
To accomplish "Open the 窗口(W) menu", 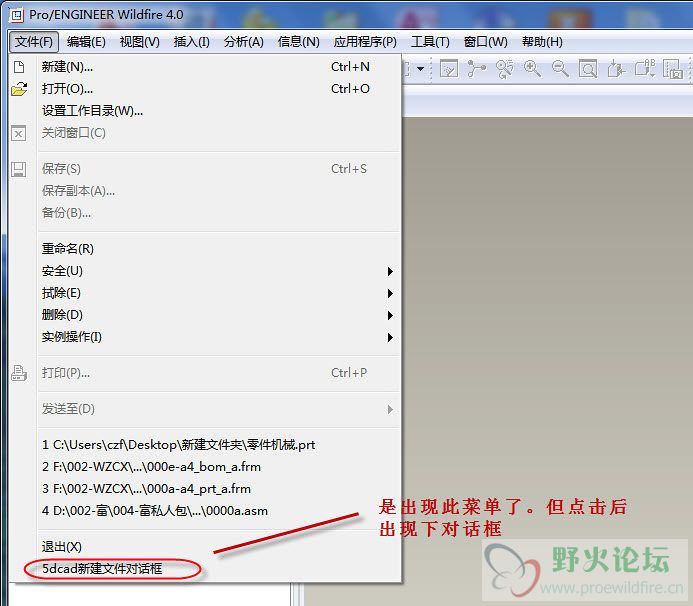I will [x=486, y=42].
